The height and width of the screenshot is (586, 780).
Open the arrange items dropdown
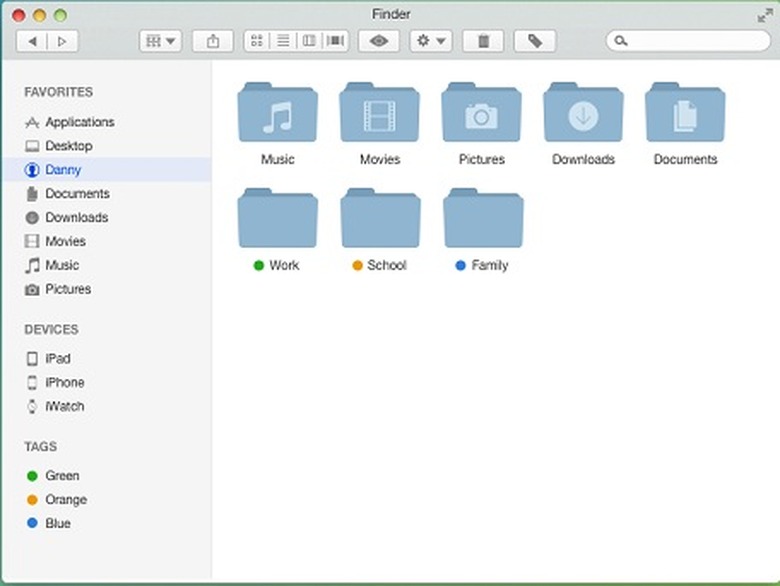tap(160, 41)
